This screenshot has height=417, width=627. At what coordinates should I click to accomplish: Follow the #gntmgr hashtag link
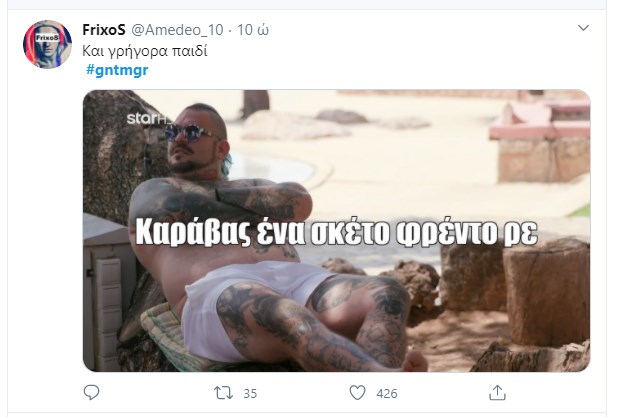coord(117,70)
